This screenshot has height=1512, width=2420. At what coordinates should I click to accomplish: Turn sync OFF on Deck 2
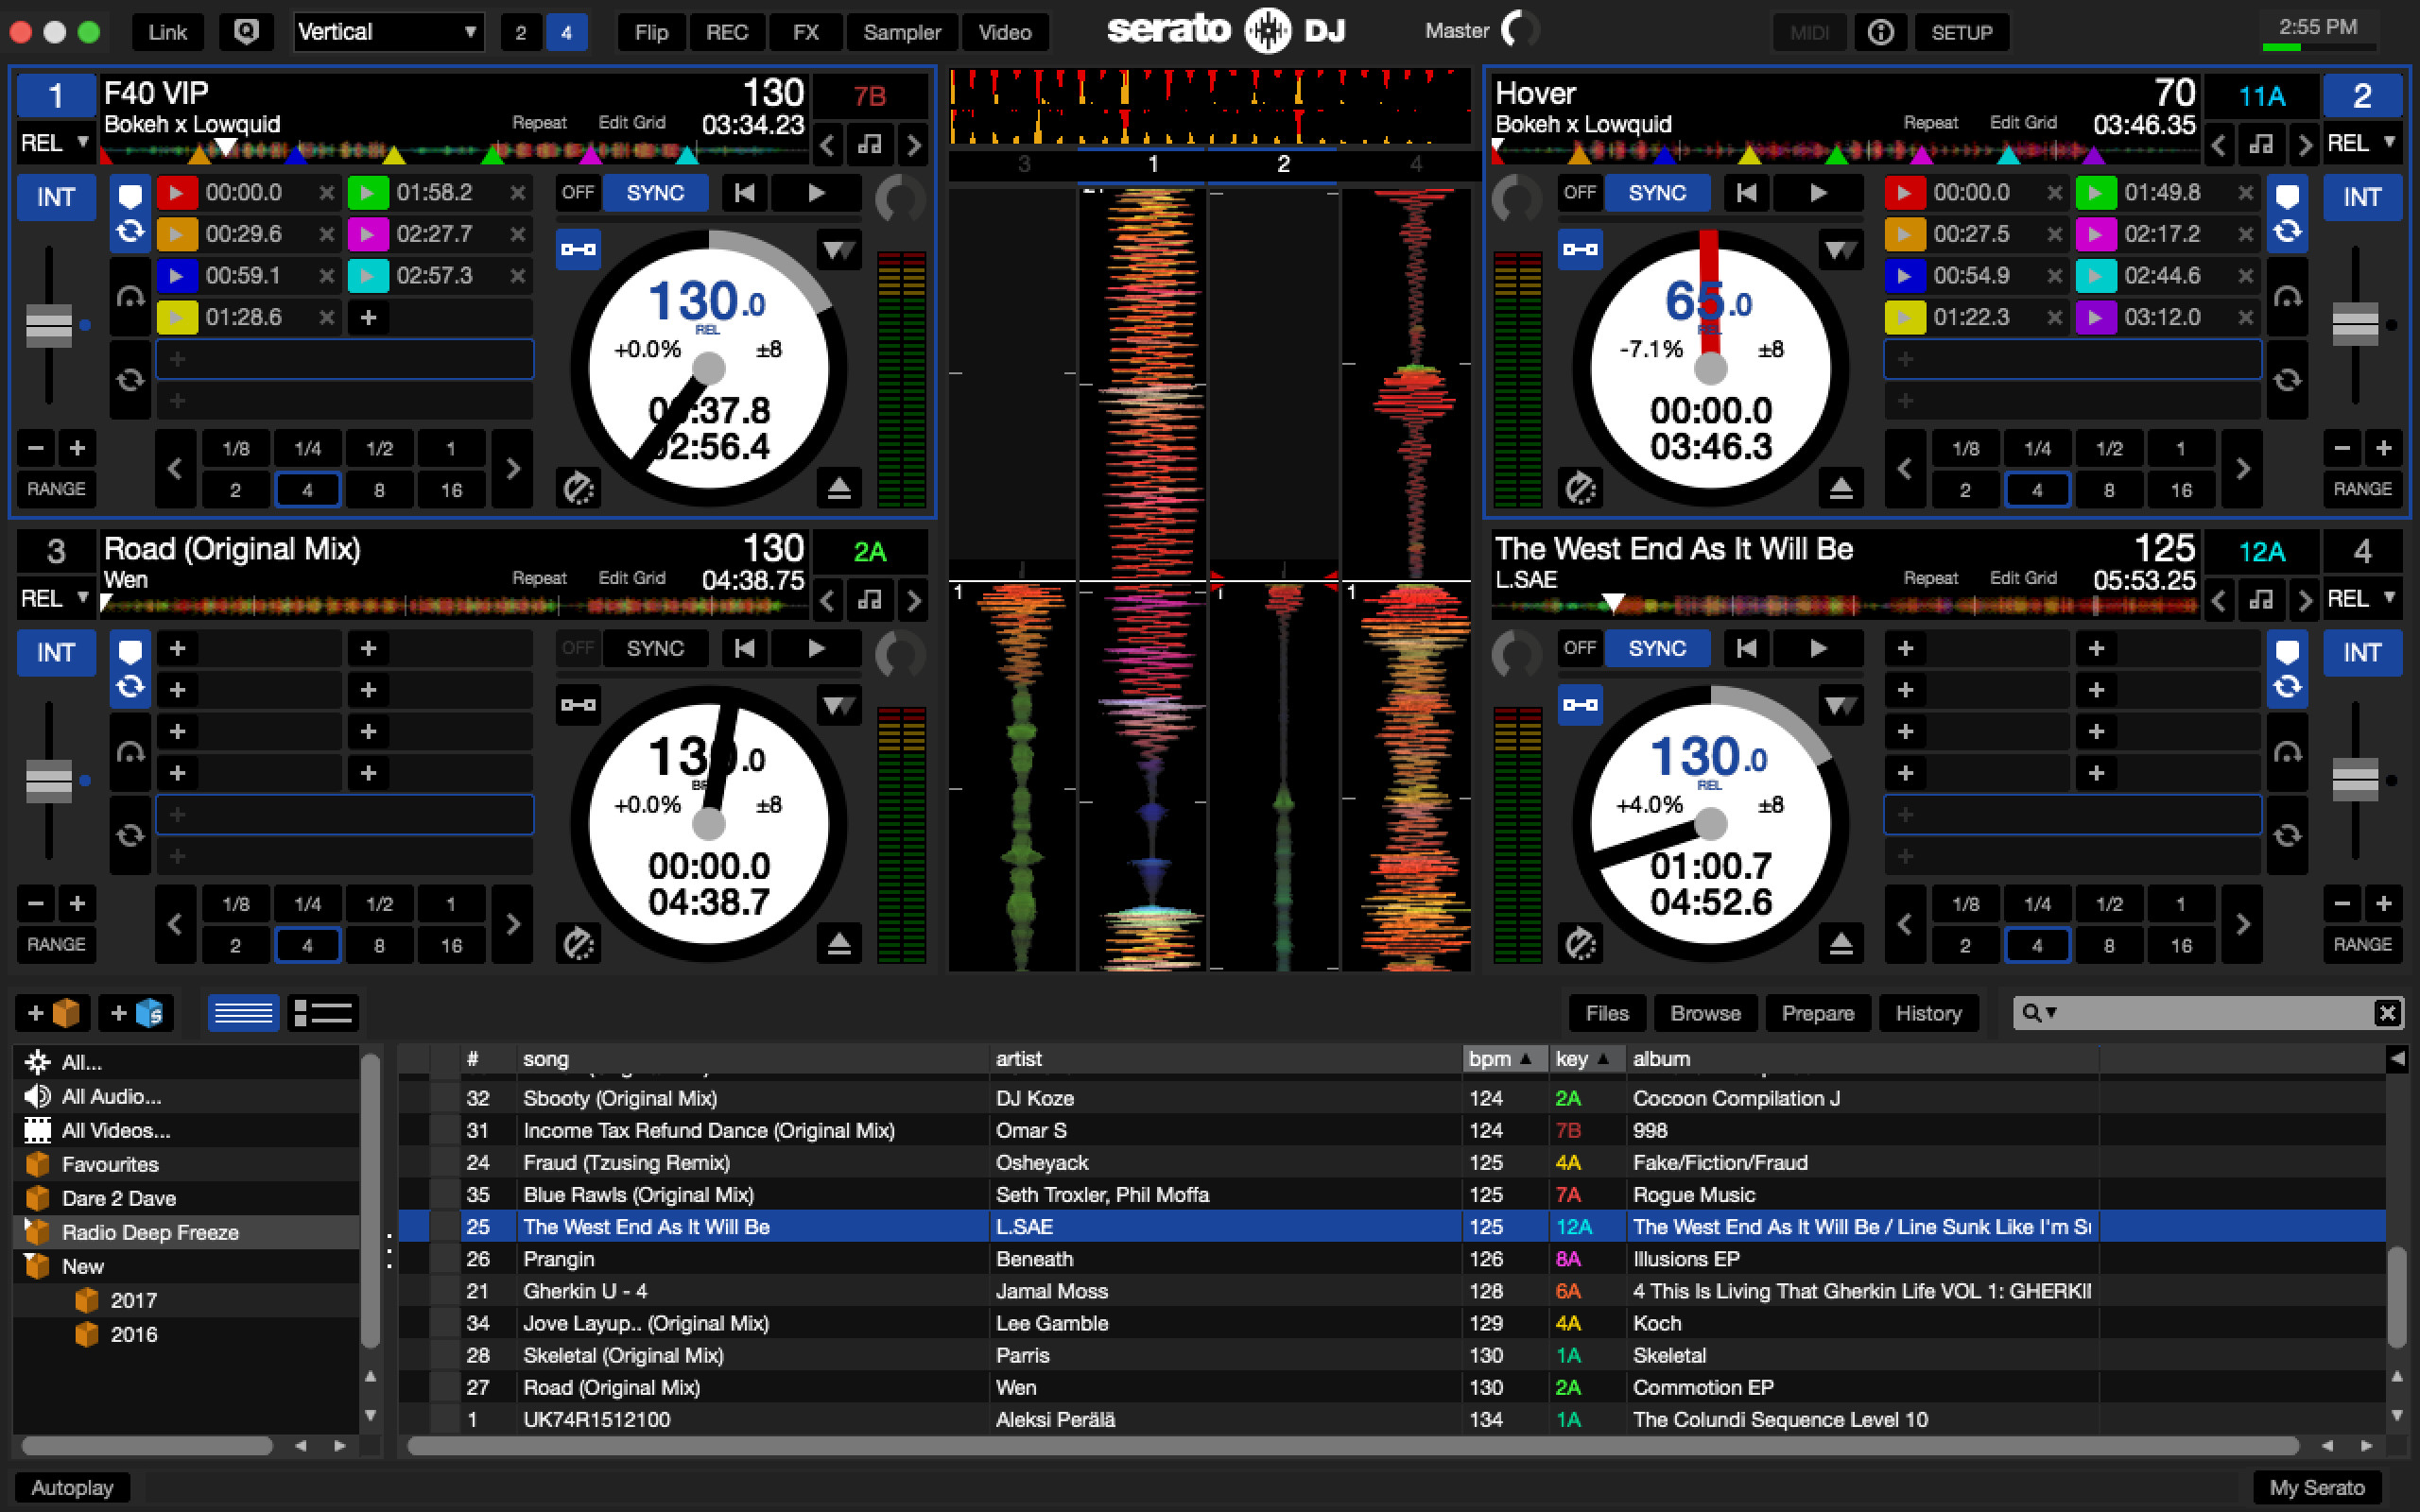pyautogui.click(x=1580, y=192)
